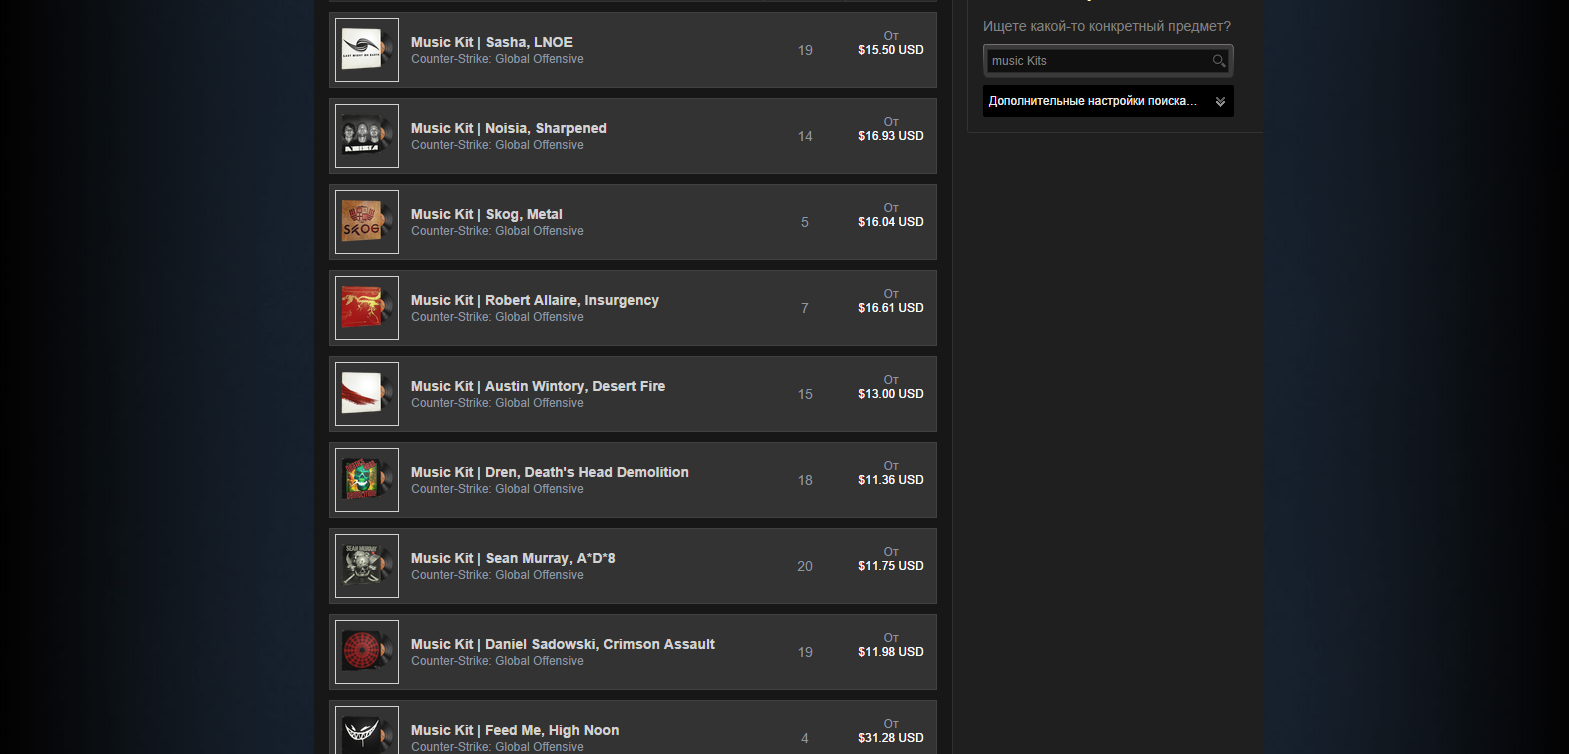Click the game name under Crimson Assault
Viewport: 1569px width, 754px height.
(x=497, y=661)
